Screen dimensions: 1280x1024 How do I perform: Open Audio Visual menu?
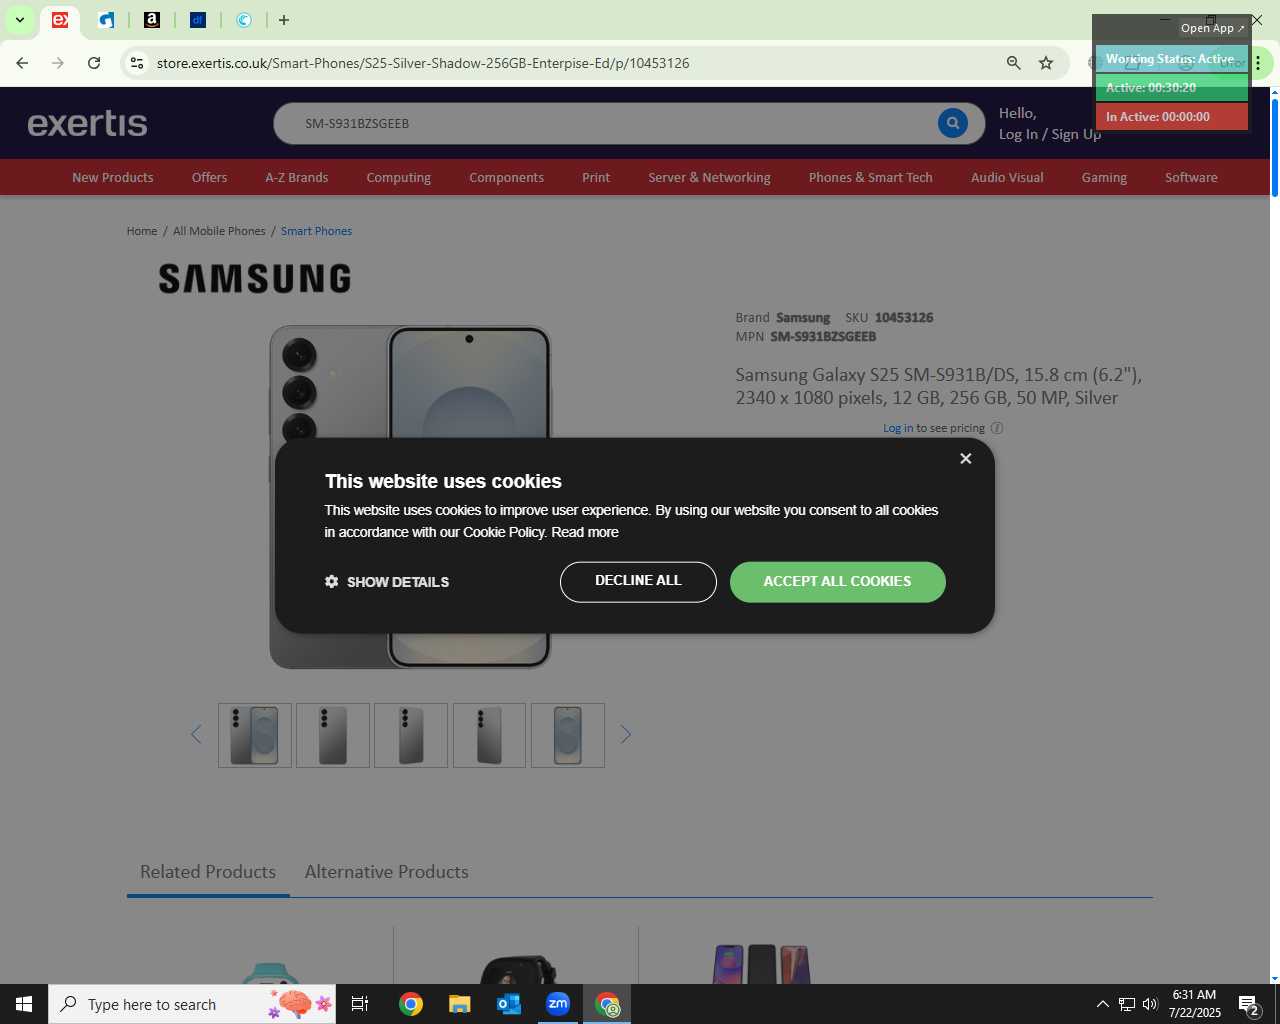point(1007,177)
